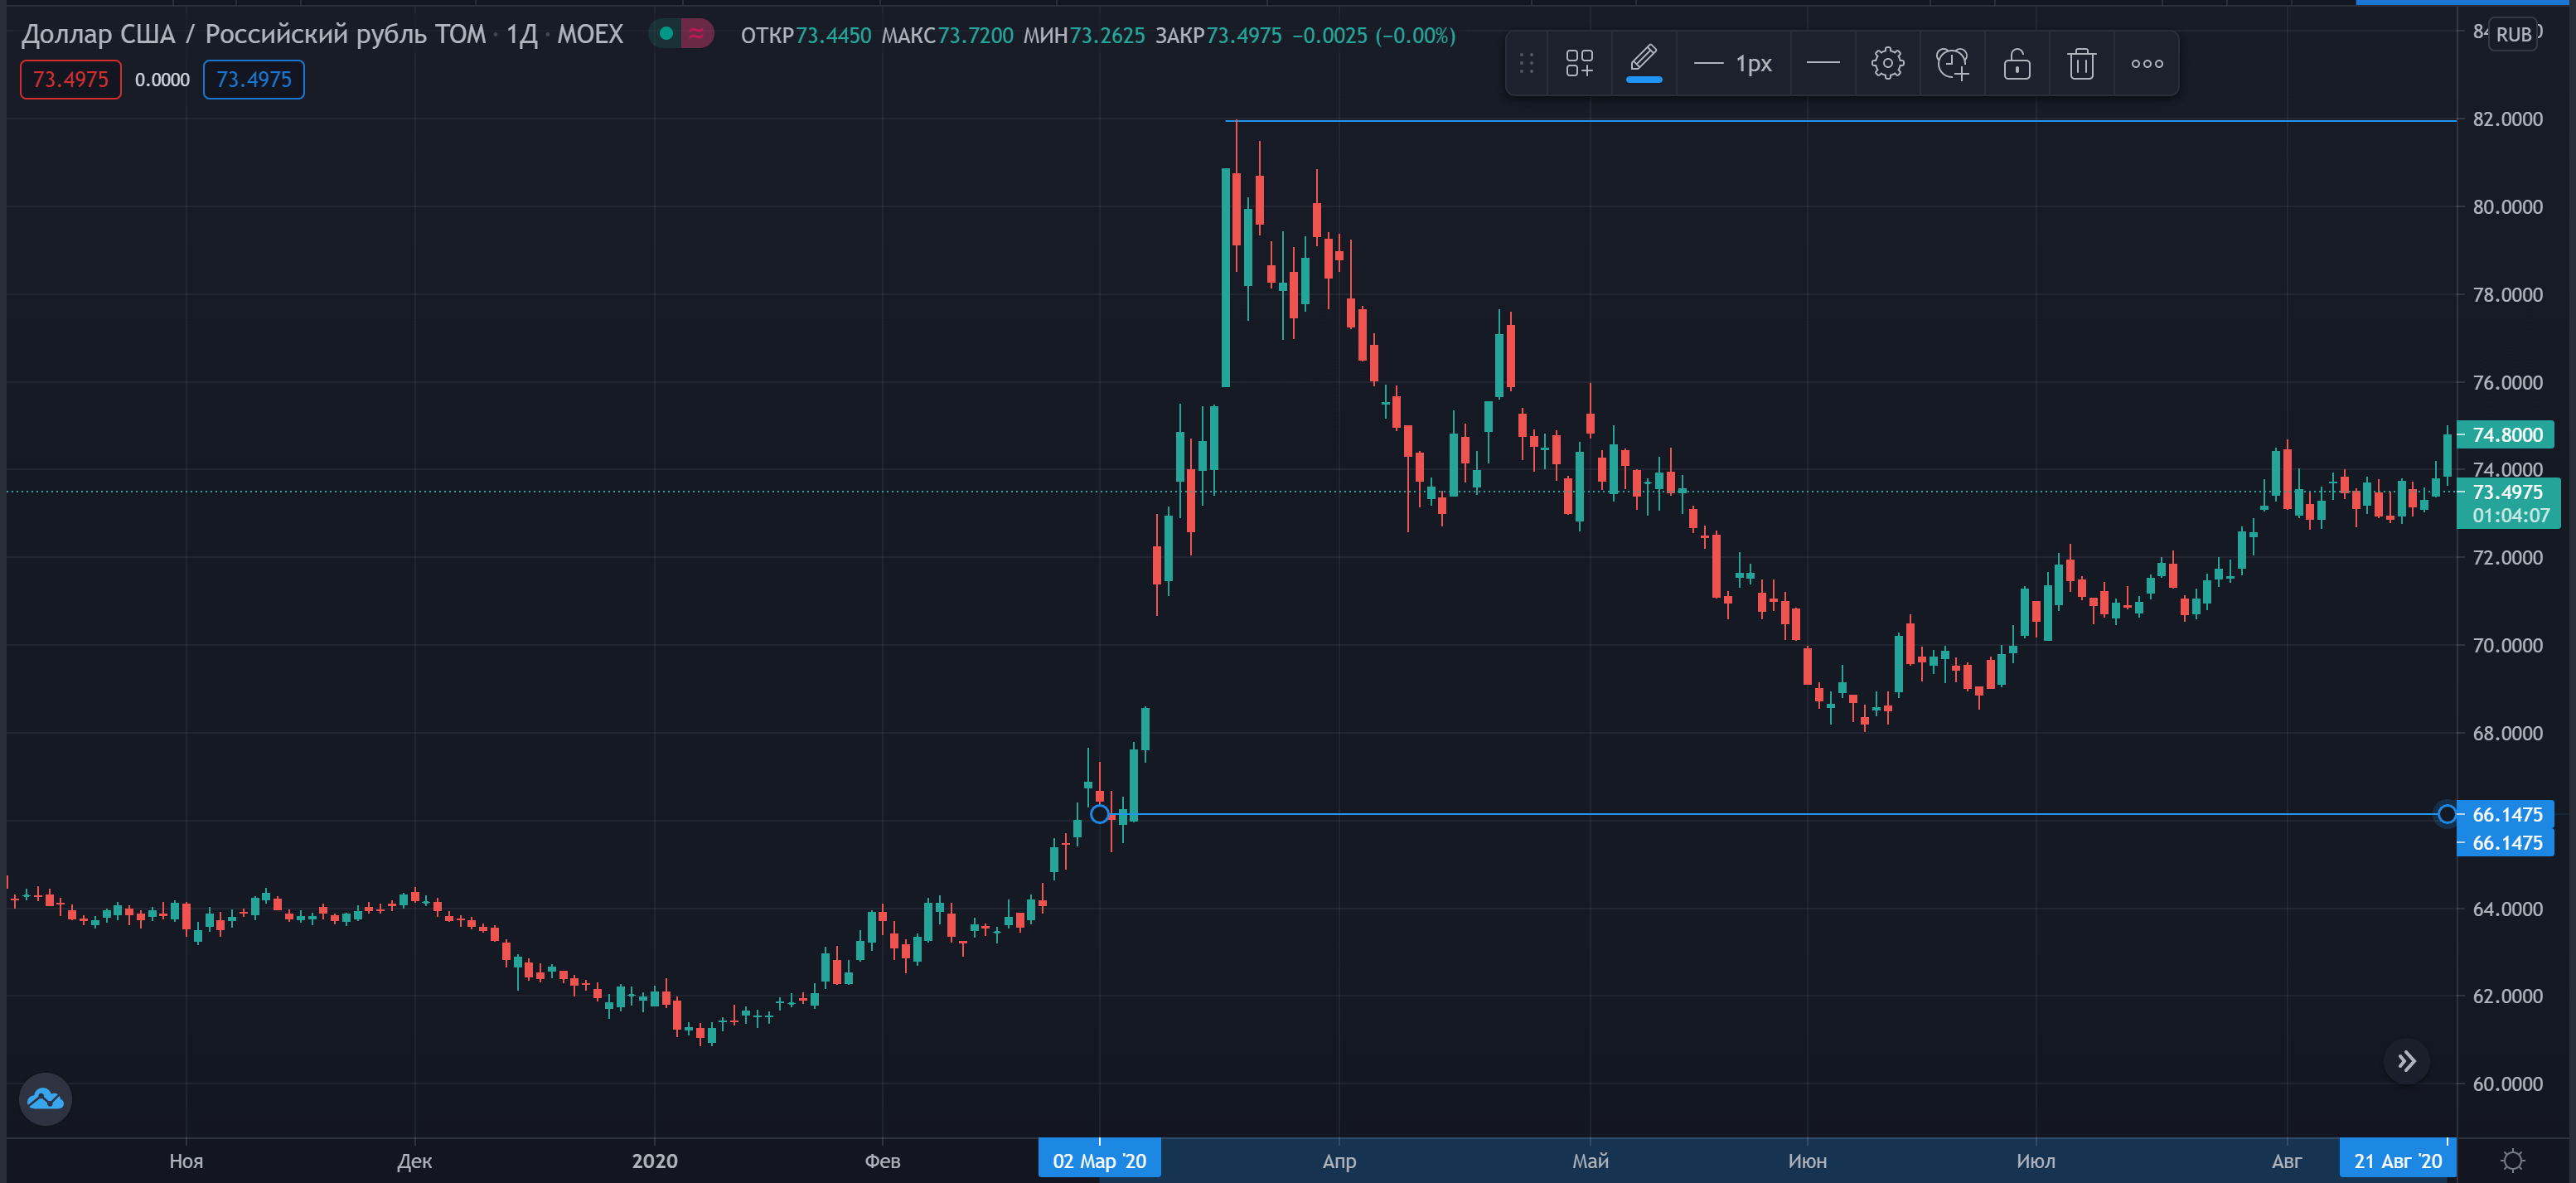2576x1183 pixels.
Task: Open the drawing templates icon in floating toolbar
Action: [1579, 64]
